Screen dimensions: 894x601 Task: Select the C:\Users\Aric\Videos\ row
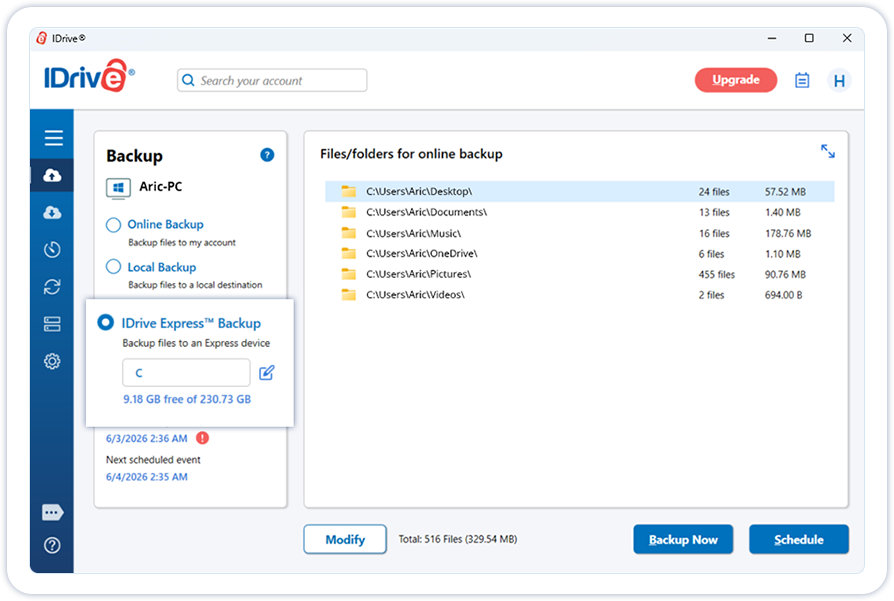coord(580,294)
